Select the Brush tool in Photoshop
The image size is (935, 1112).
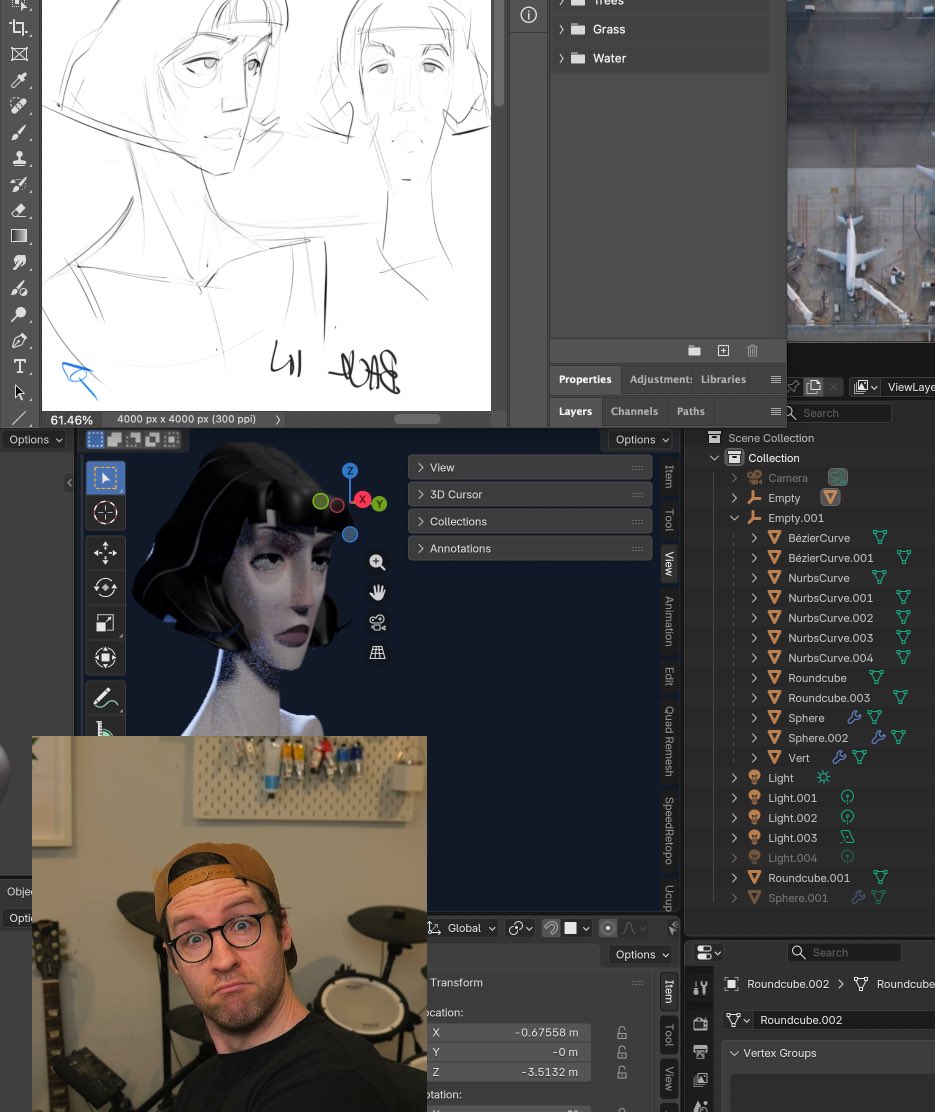(x=19, y=133)
